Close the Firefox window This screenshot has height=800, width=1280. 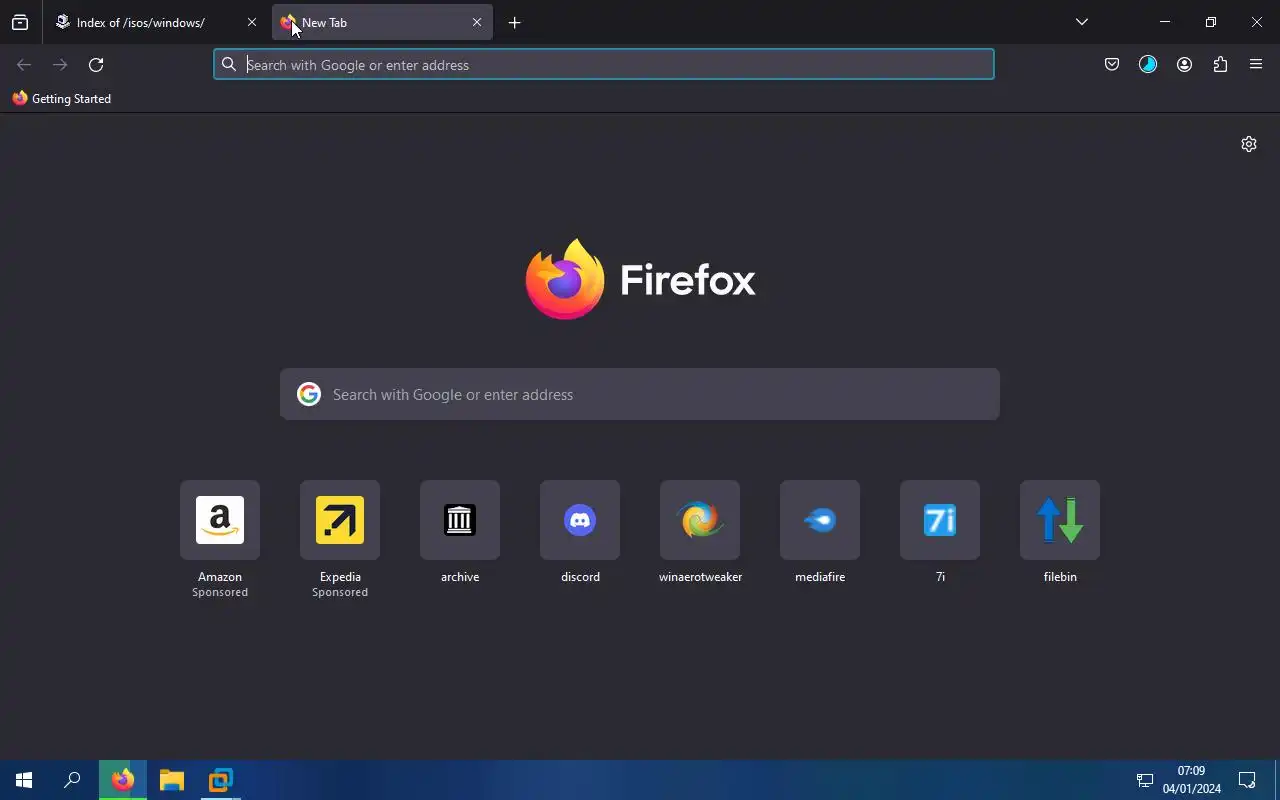pos(1257,22)
